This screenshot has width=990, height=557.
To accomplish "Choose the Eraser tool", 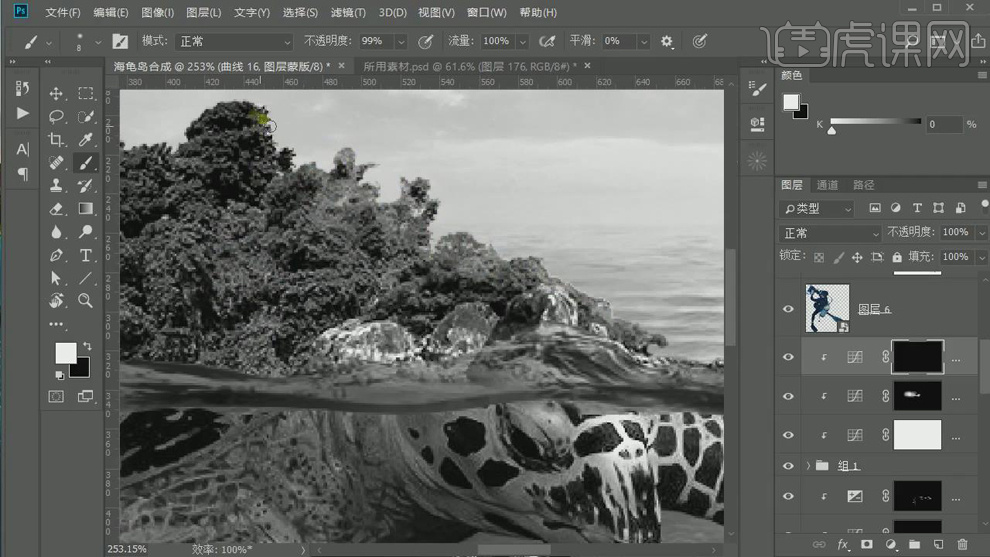I will pyautogui.click(x=56, y=209).
